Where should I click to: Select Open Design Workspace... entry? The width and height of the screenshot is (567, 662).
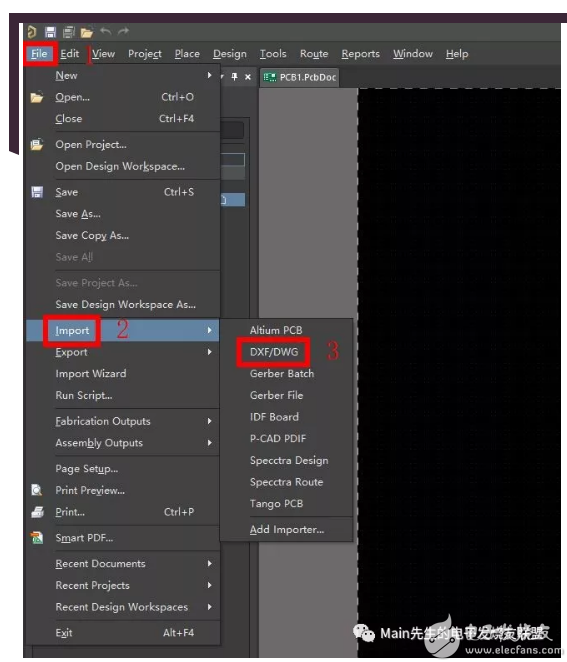pos(123,166)
